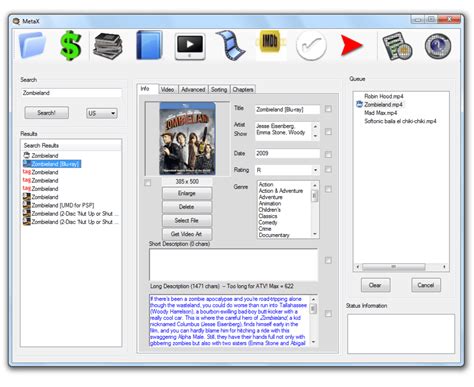Click the Queue horizontal scrollbar thumb
The image size is (474, 387).
[394, 267]
